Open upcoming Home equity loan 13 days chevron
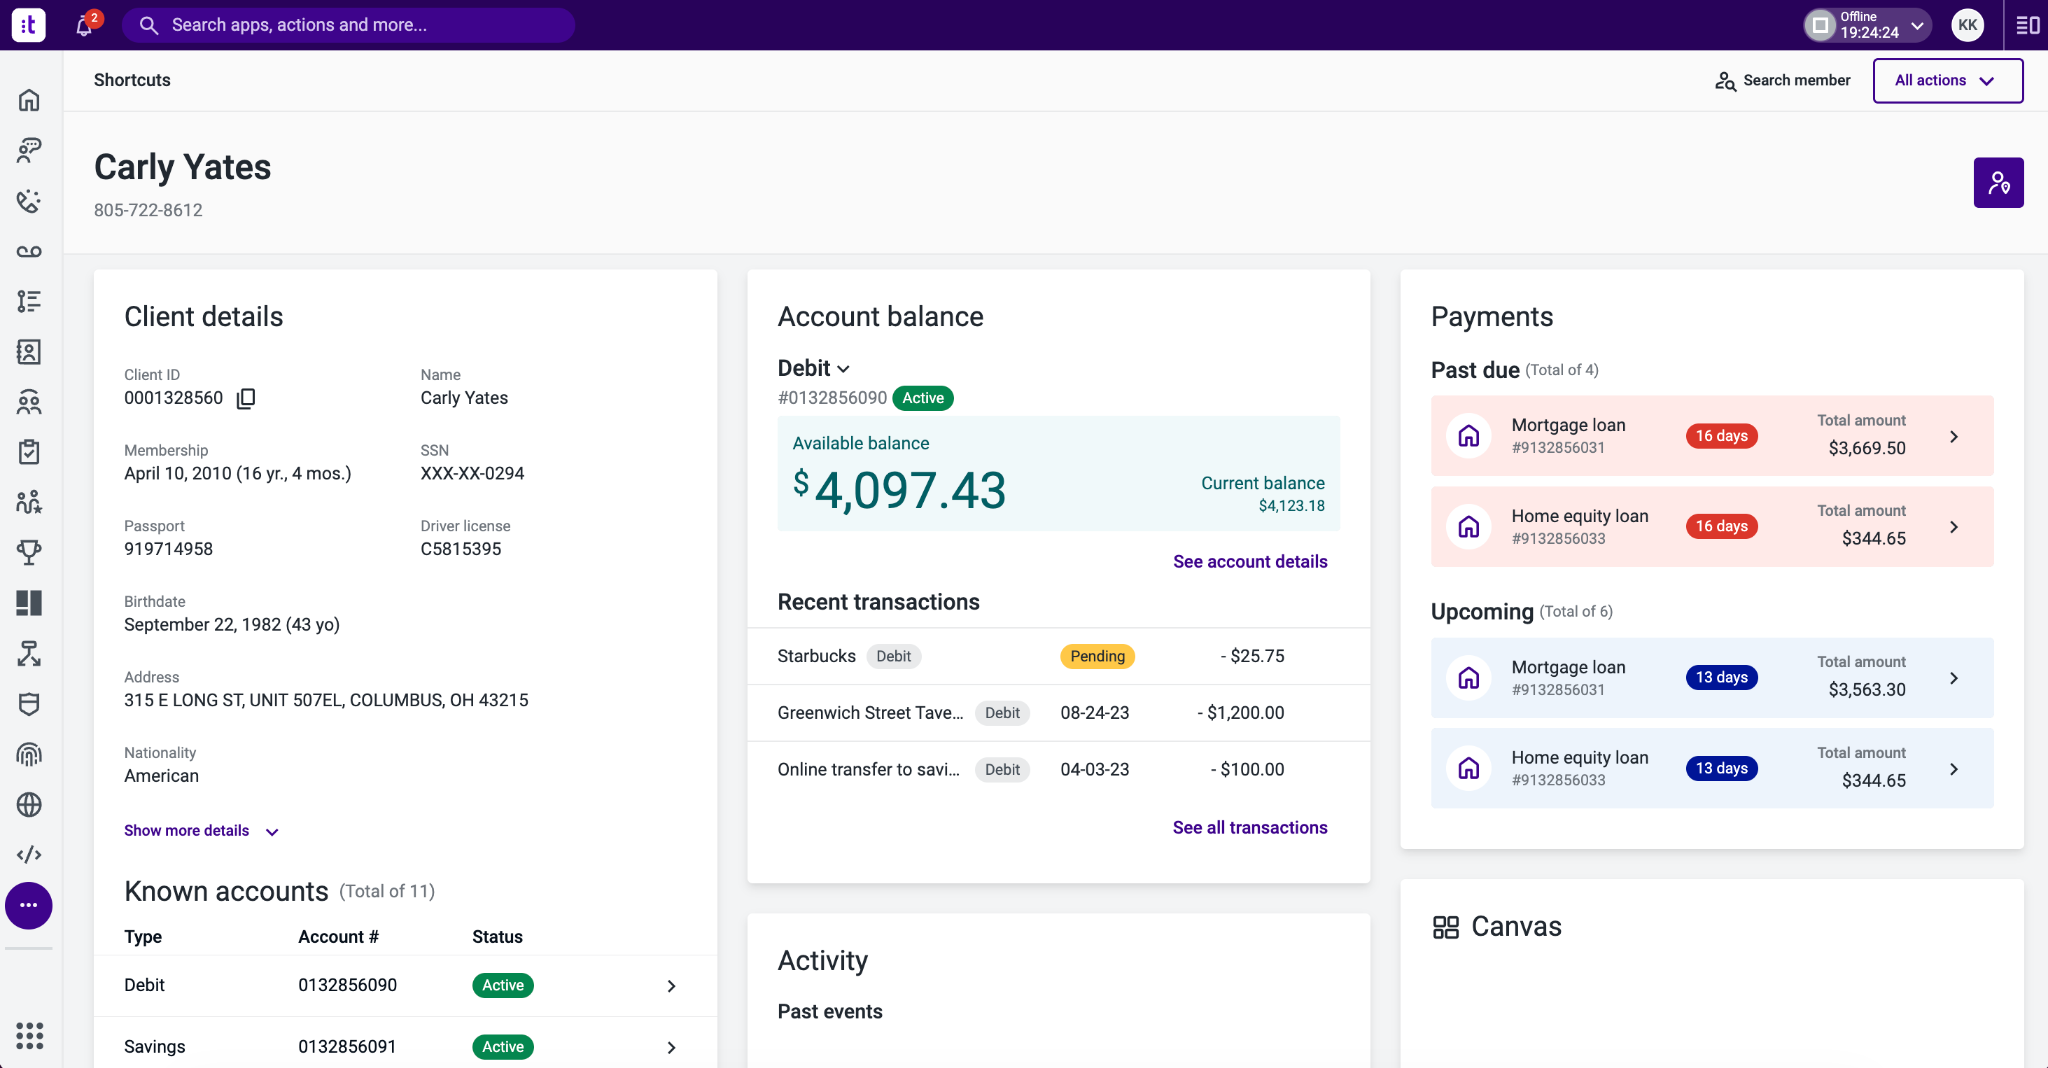The image size is (2048, 1068). click(1954, 769)
